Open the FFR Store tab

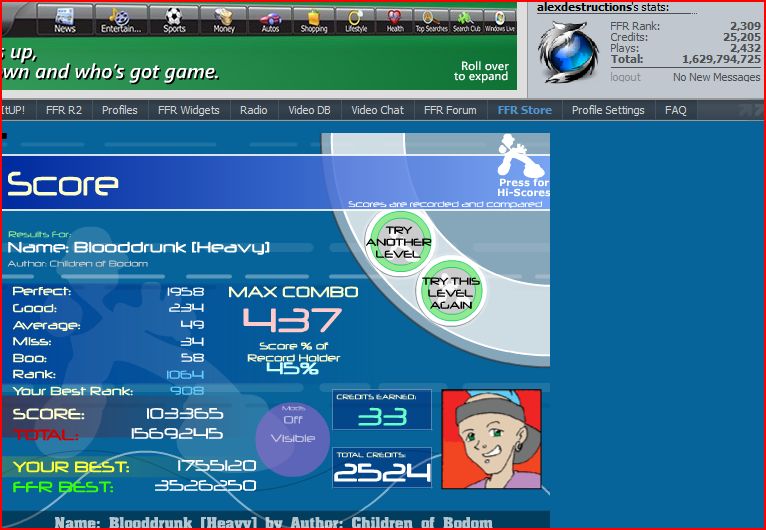click(x=525, y=110)
